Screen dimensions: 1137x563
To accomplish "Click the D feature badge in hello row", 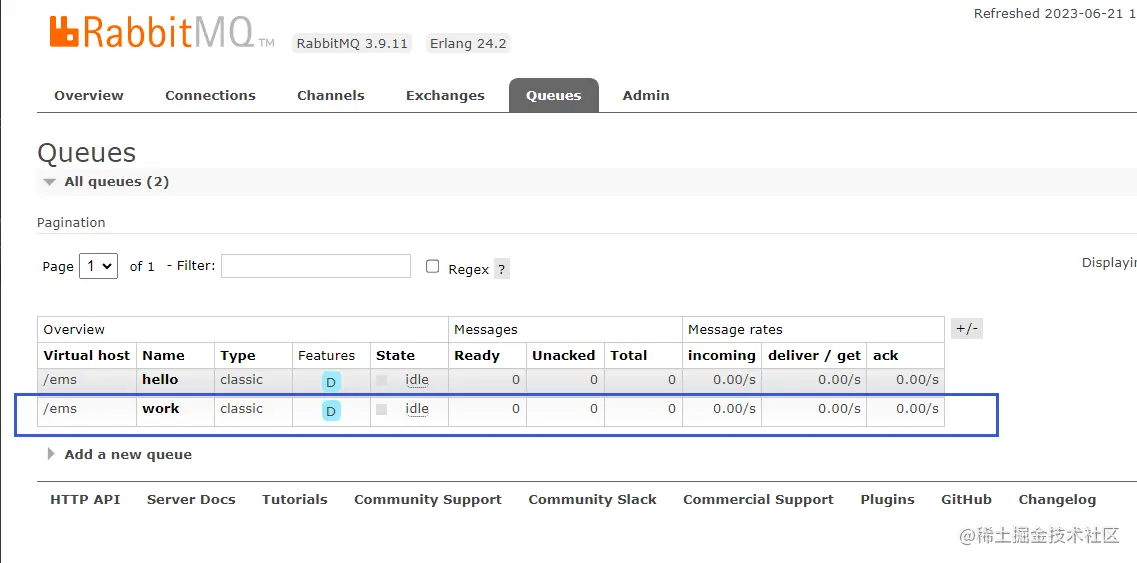I will [x=331, y=382].
